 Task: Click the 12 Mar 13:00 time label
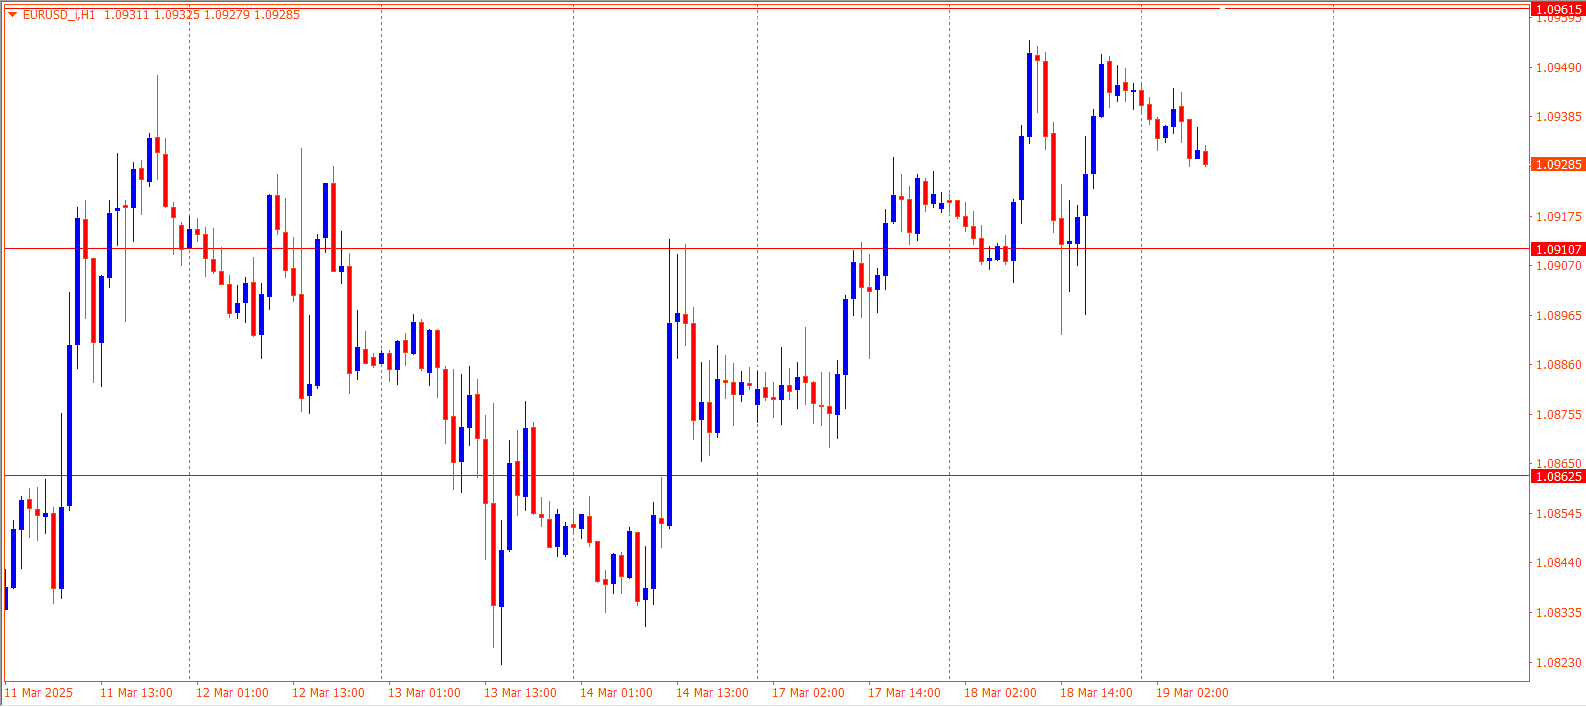(x=328, y=693)
